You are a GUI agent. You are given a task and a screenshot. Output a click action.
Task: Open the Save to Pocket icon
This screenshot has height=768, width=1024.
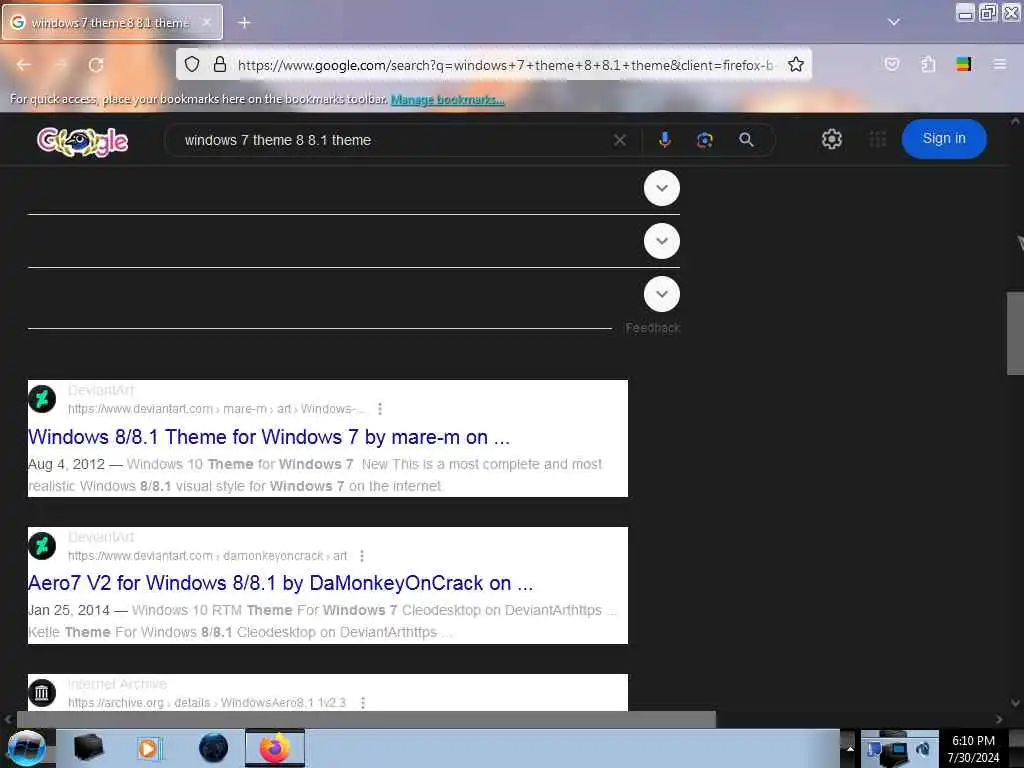pos(891,64)
